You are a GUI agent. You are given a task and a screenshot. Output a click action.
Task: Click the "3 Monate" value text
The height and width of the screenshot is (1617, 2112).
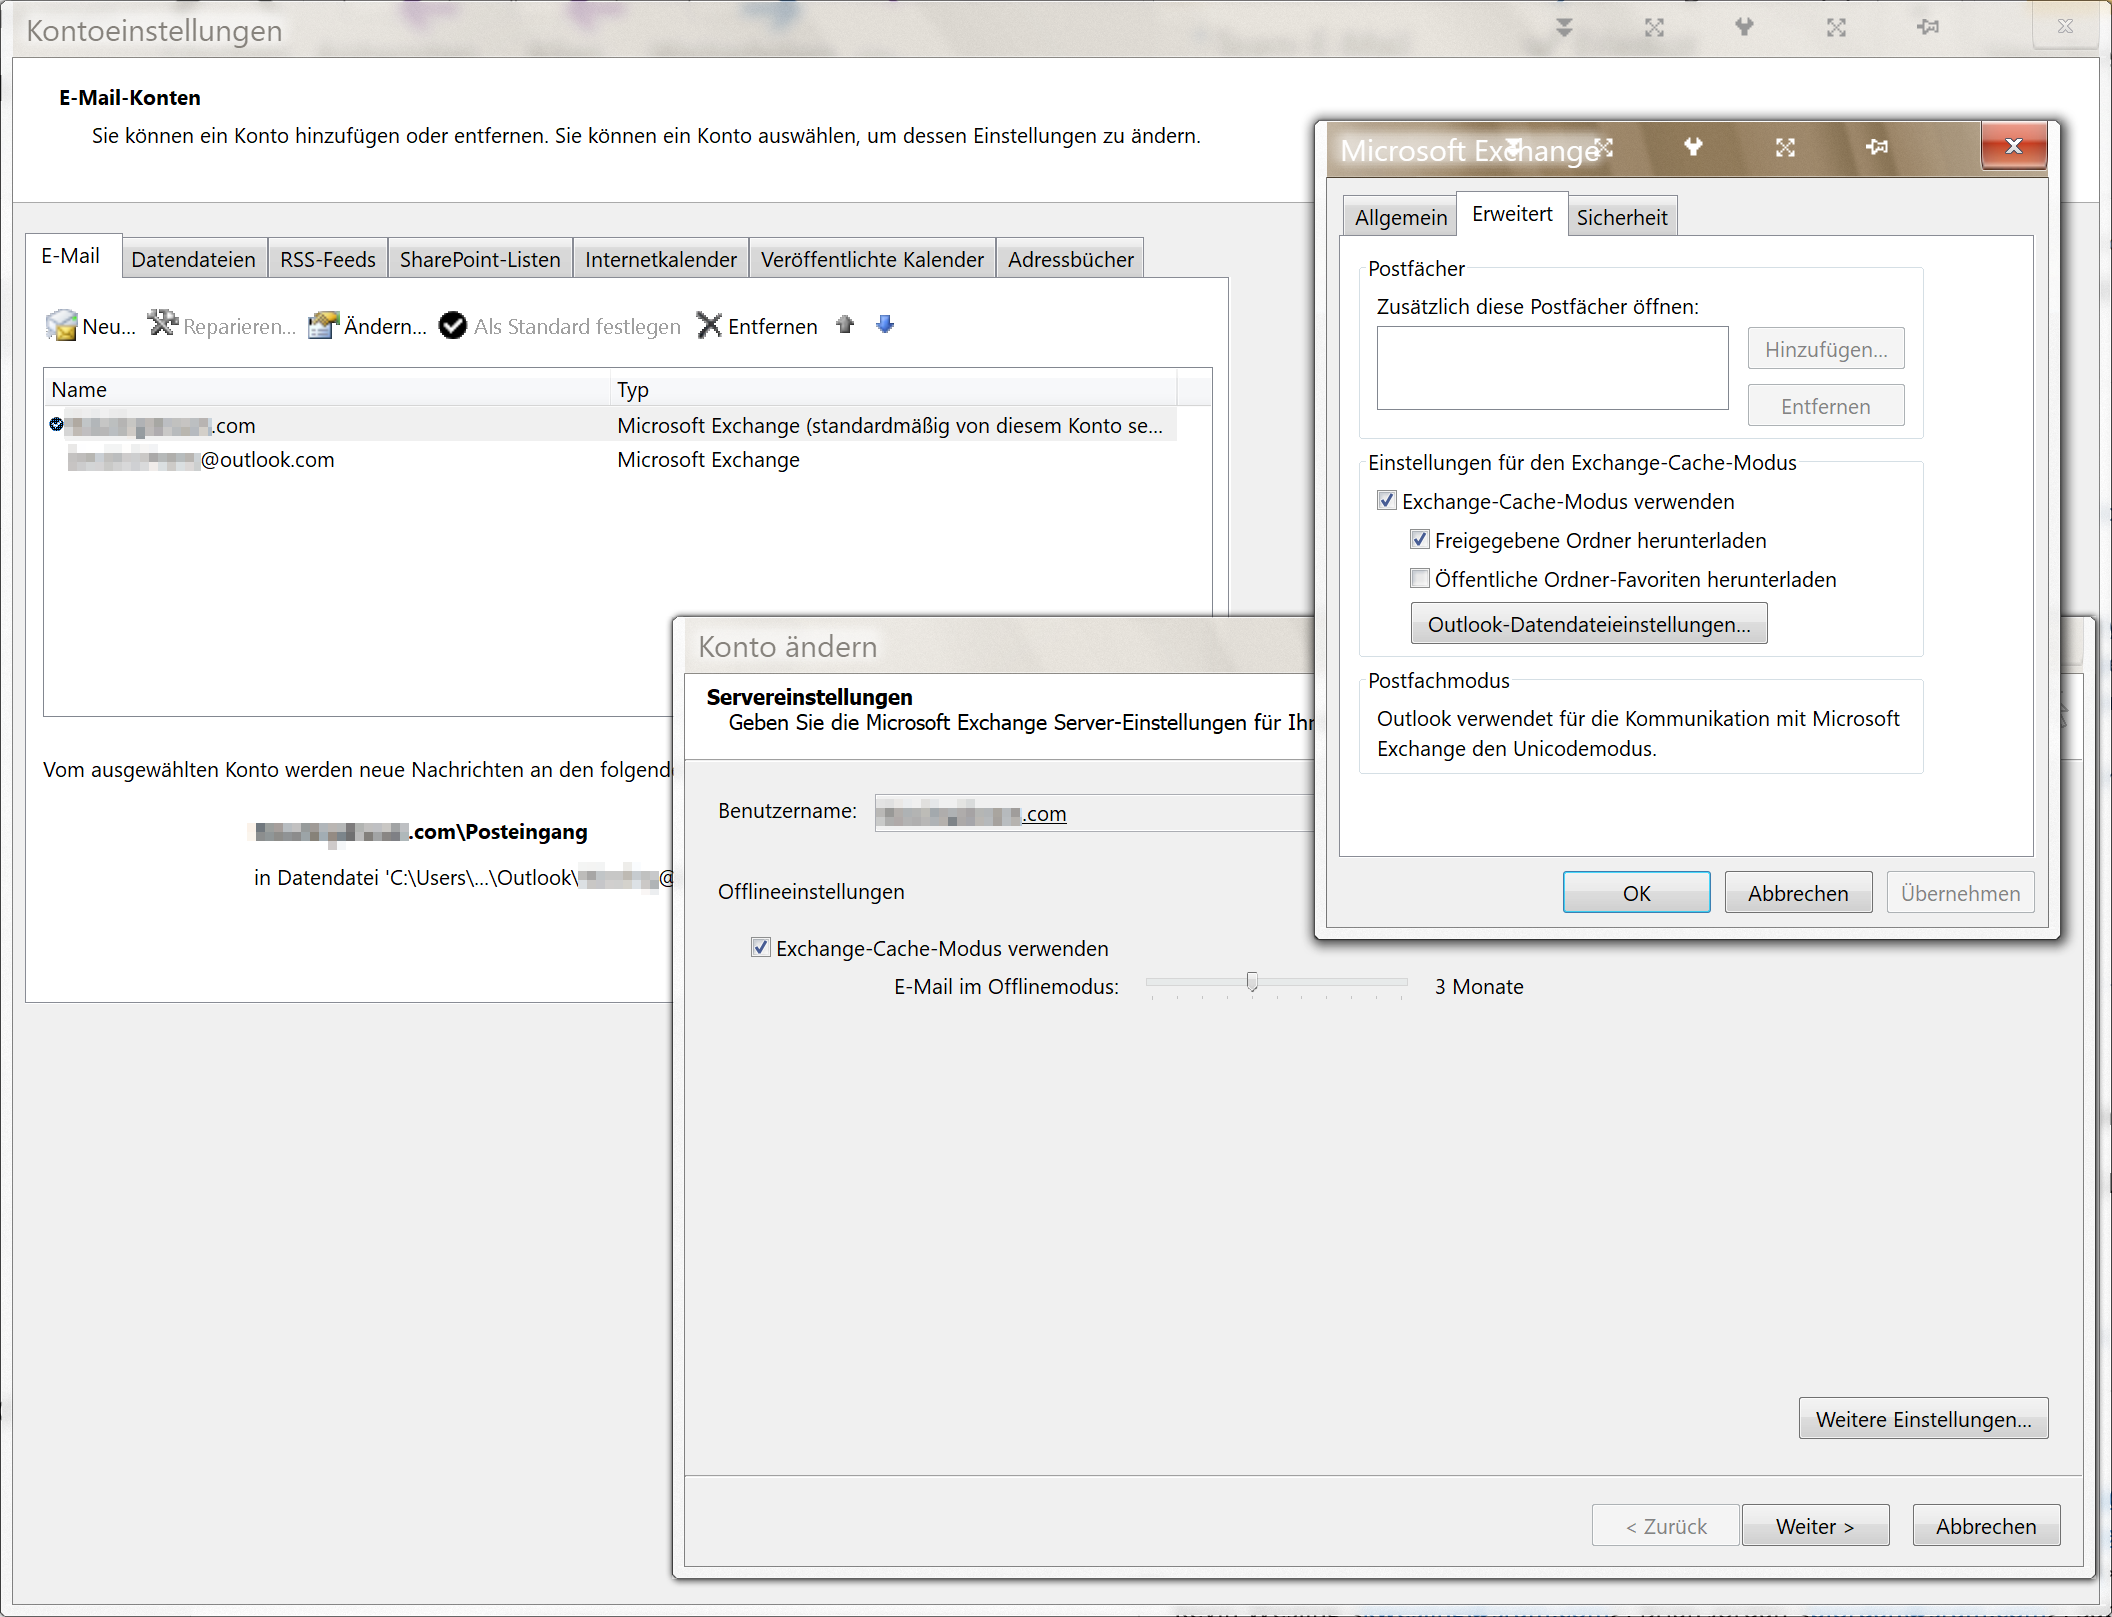pos(1479,987)
